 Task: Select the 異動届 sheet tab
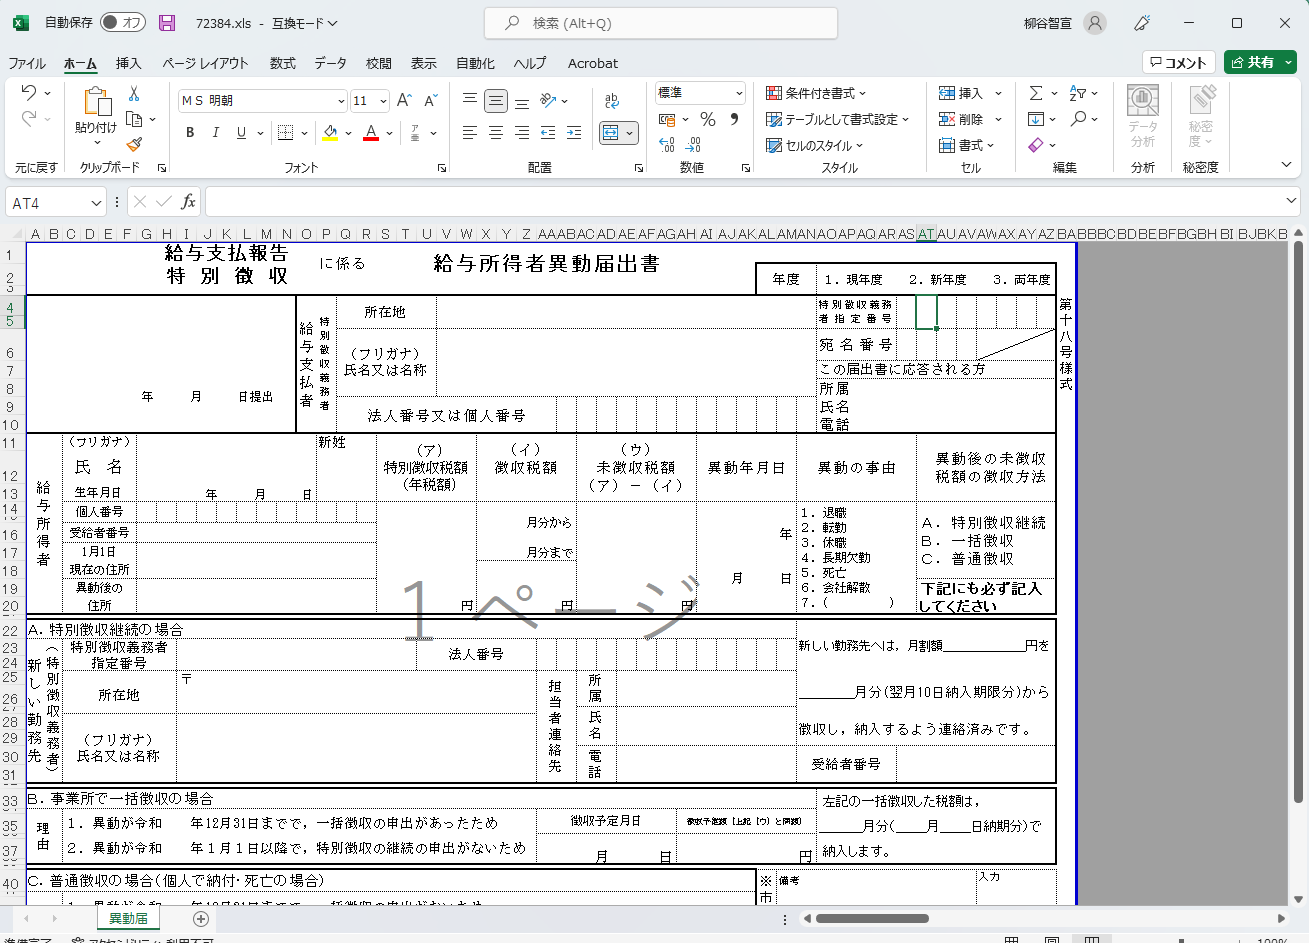click(128, 918)
